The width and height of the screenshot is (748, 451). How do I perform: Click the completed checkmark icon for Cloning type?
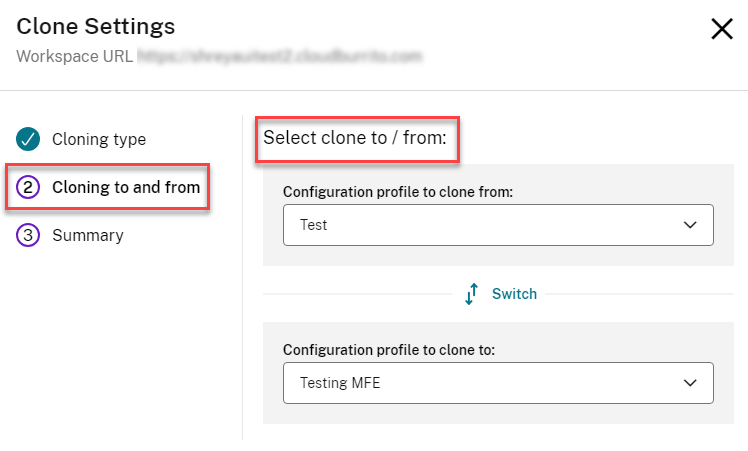click(28, 139)
